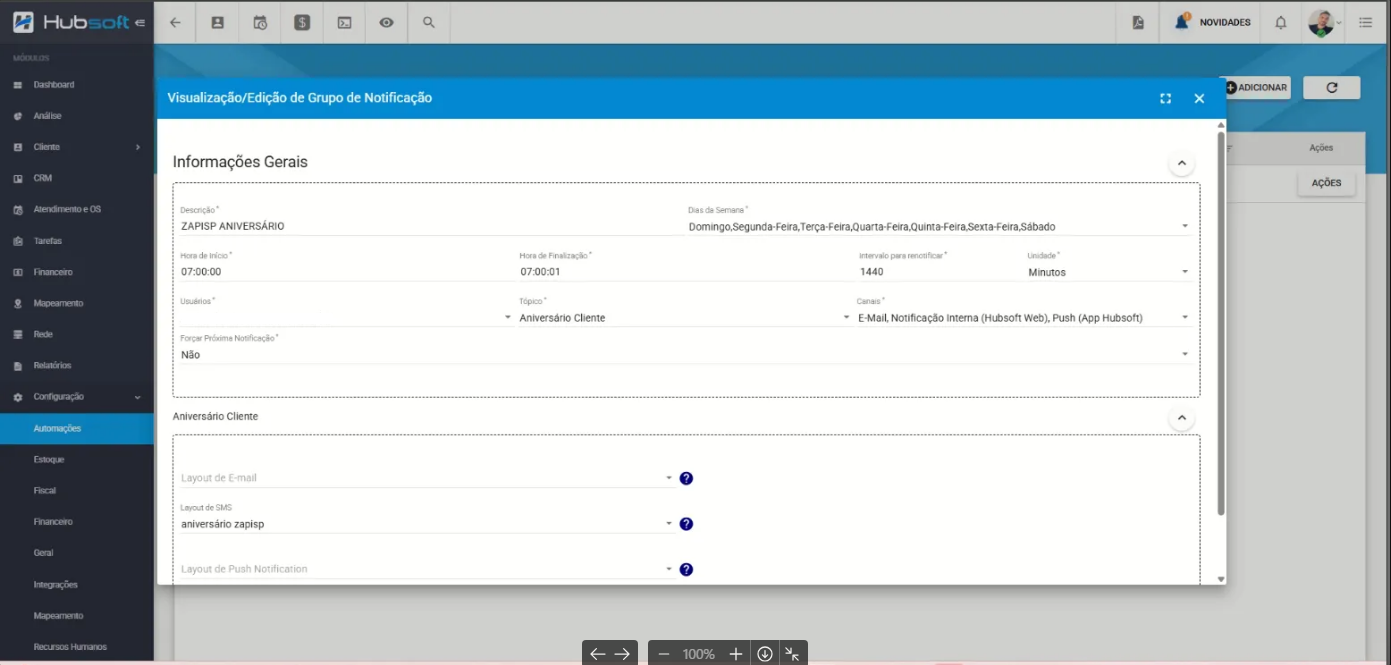Open the dollar sign financial shortcut icon
The height and width of the screenshot is (665, 1391).
point(302,22)
